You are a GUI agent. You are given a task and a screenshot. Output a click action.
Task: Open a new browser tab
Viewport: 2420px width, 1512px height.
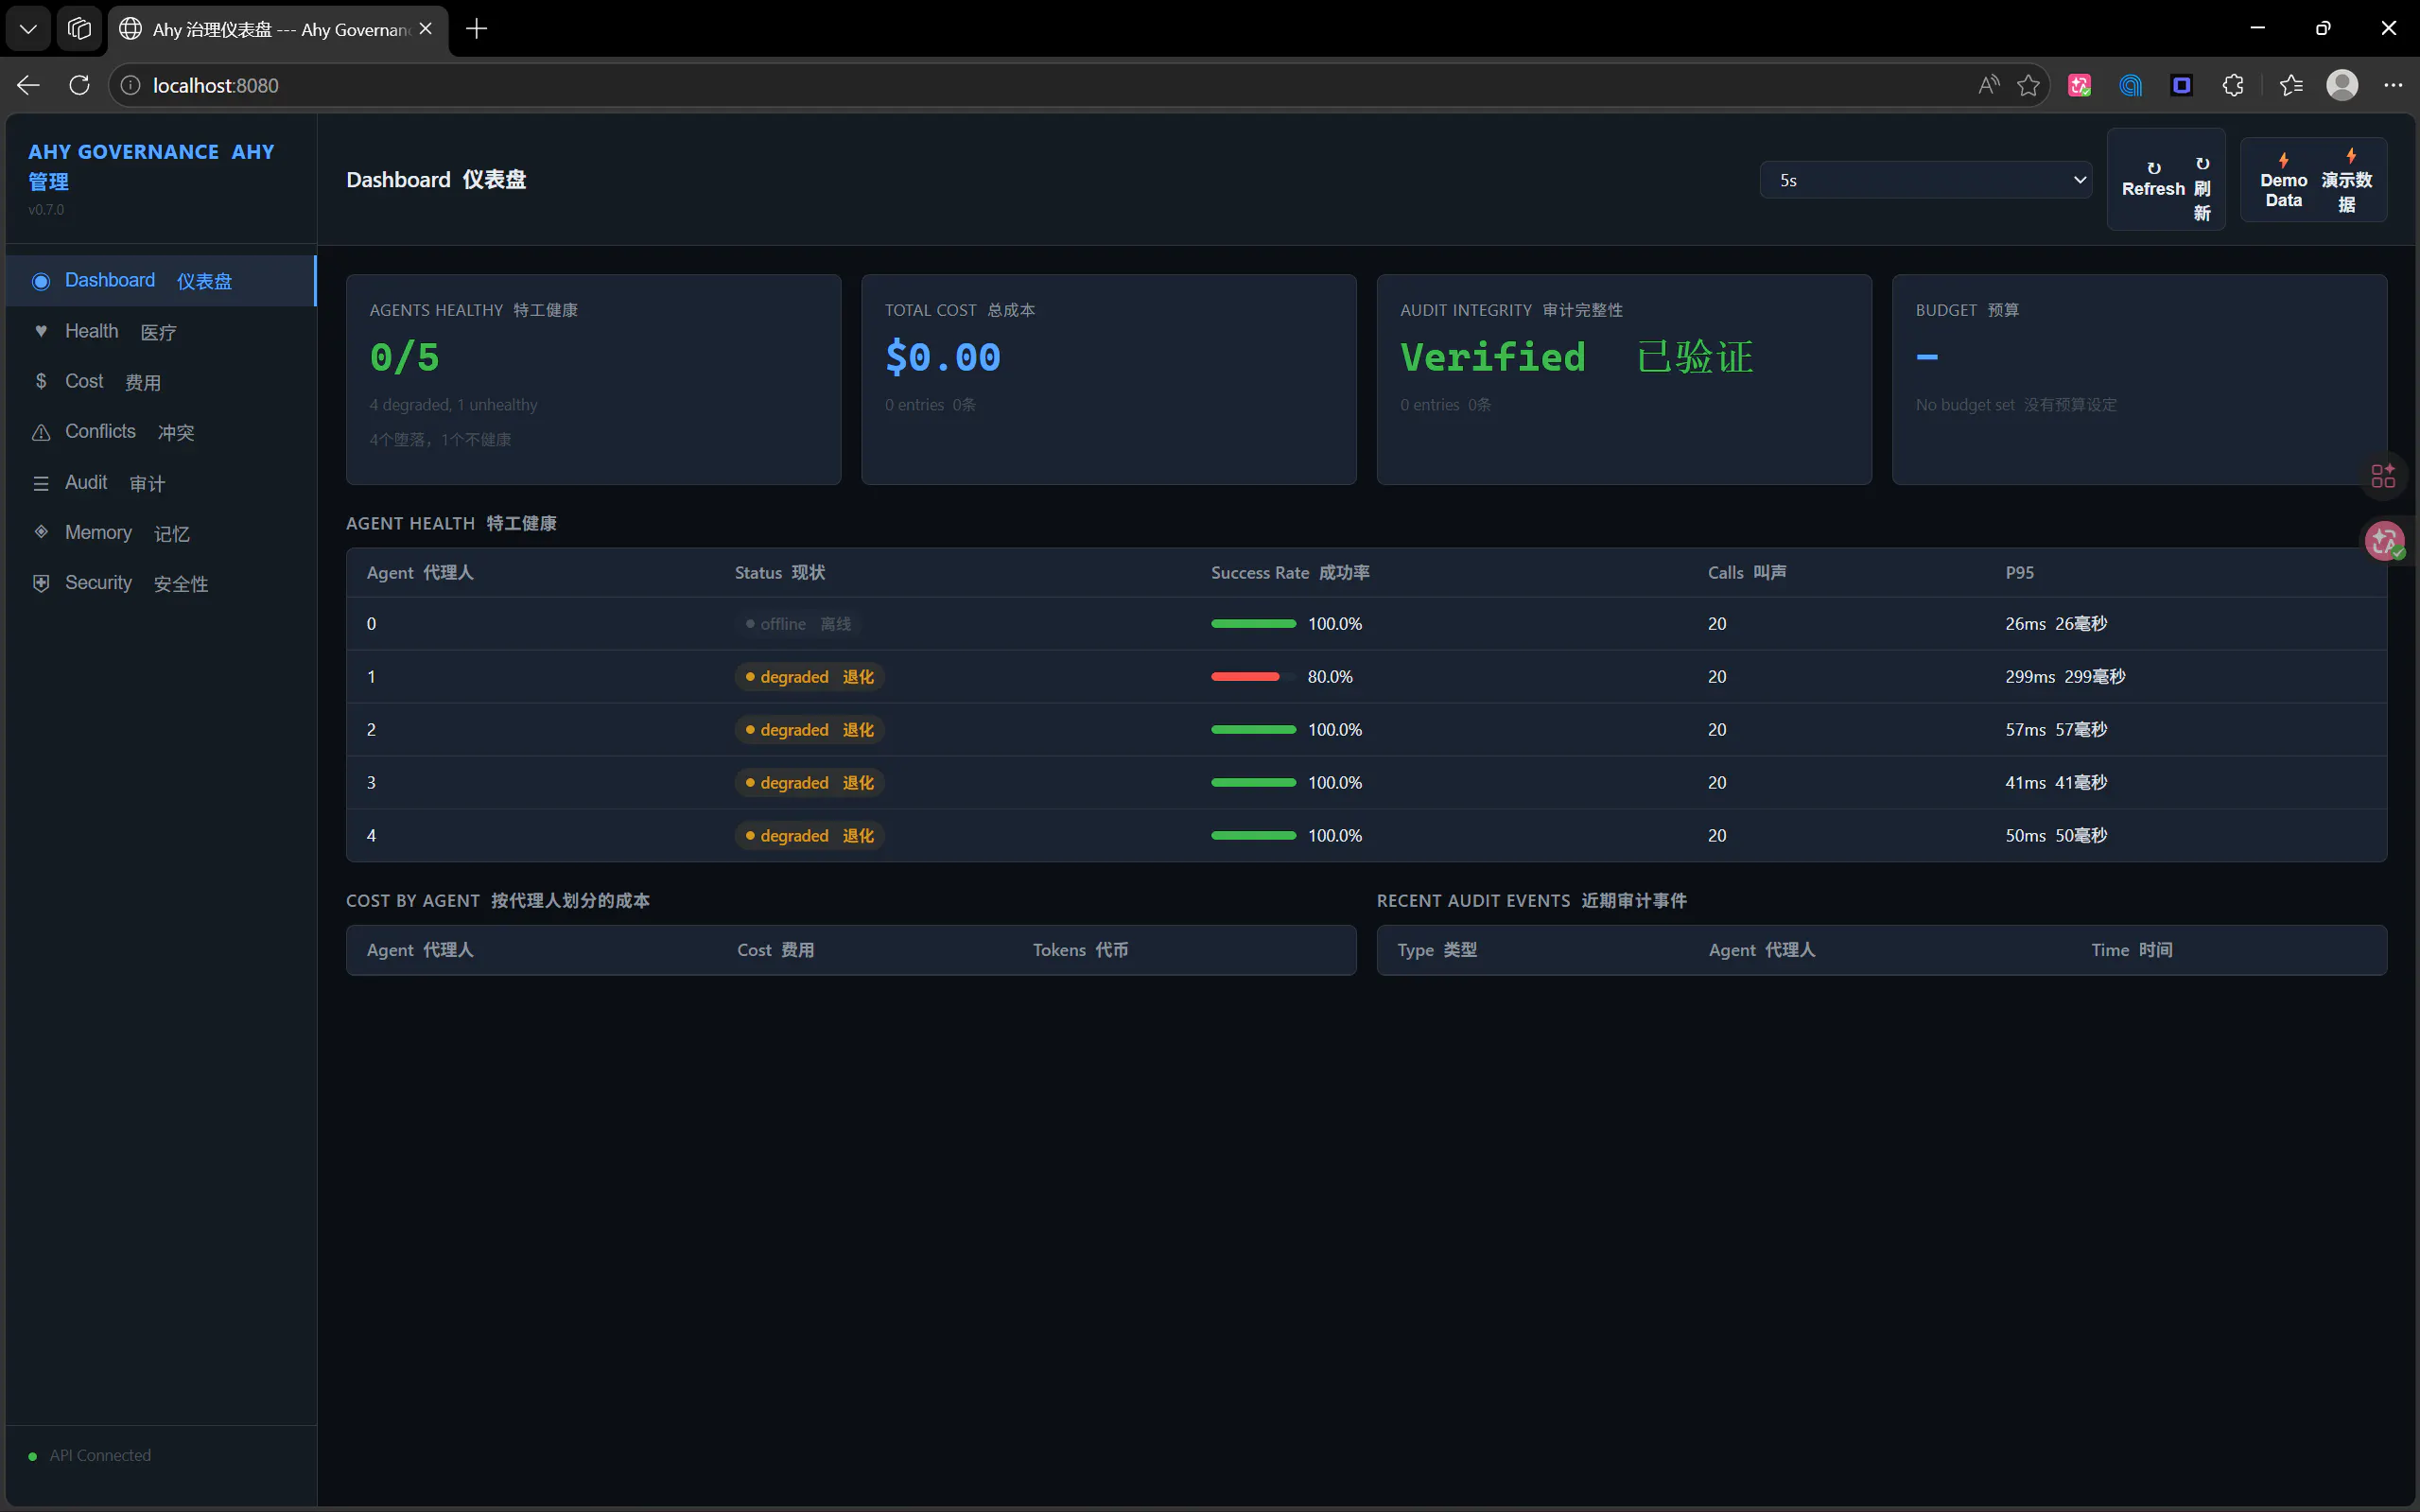pos(477,29)
